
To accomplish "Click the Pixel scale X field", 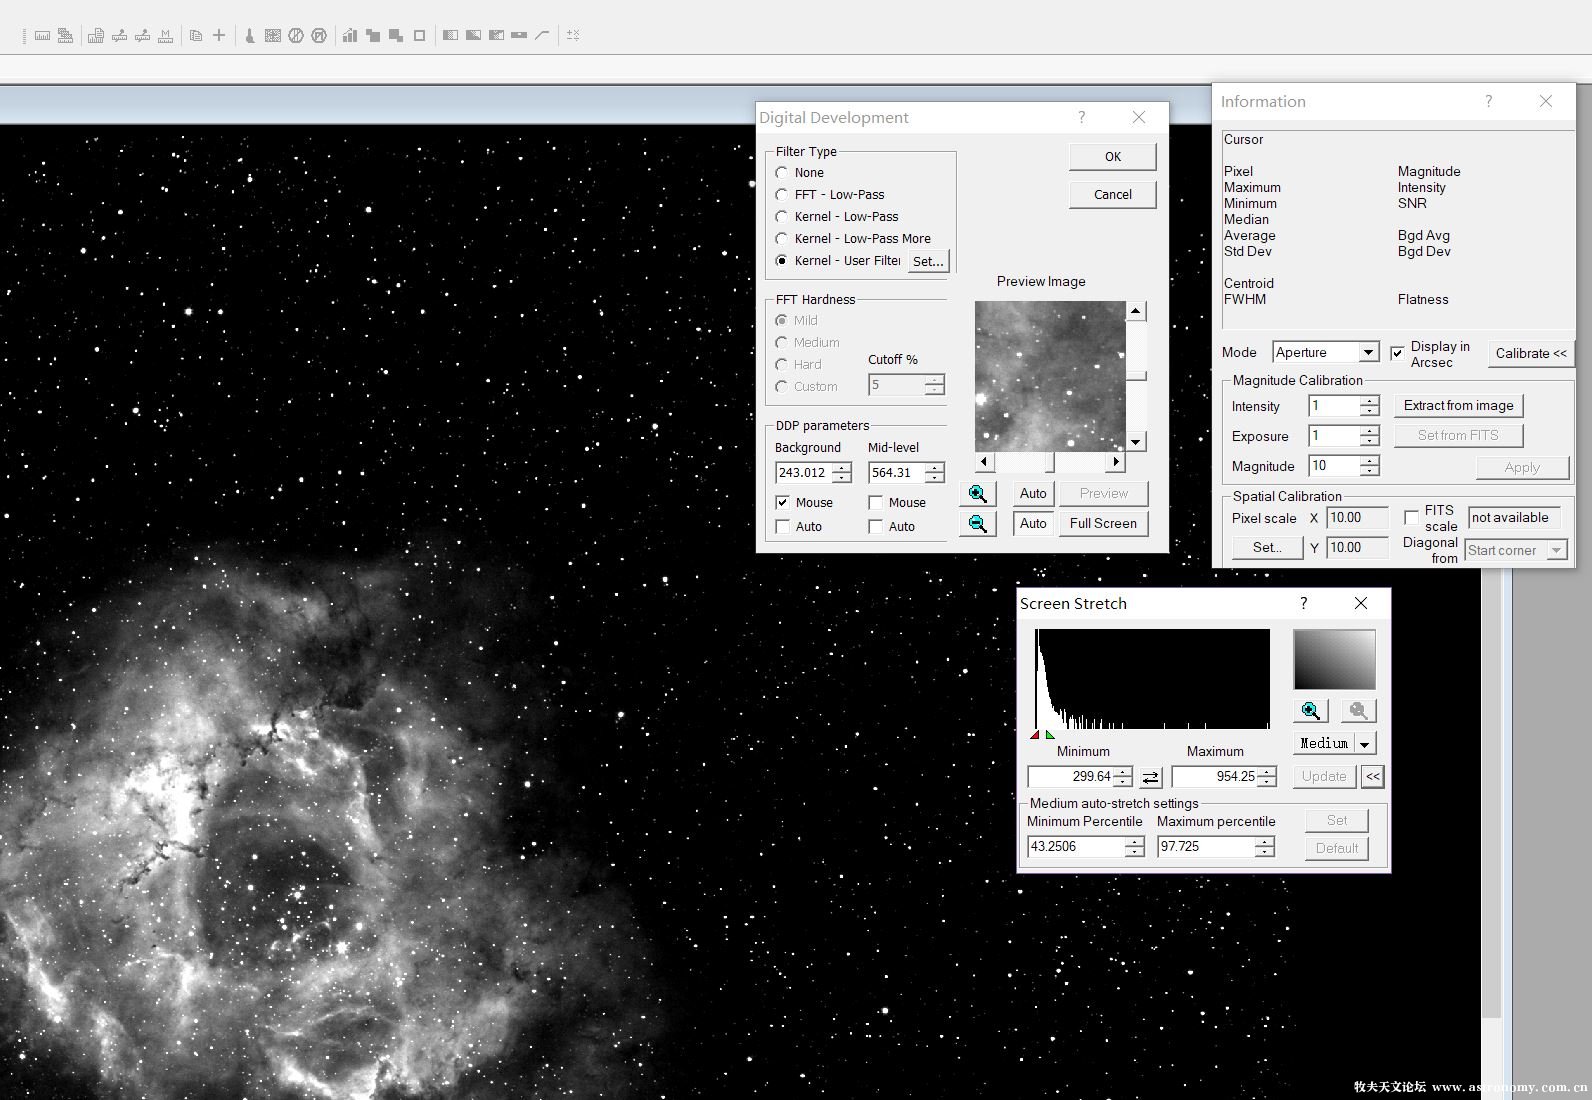I will (1358, 518).
